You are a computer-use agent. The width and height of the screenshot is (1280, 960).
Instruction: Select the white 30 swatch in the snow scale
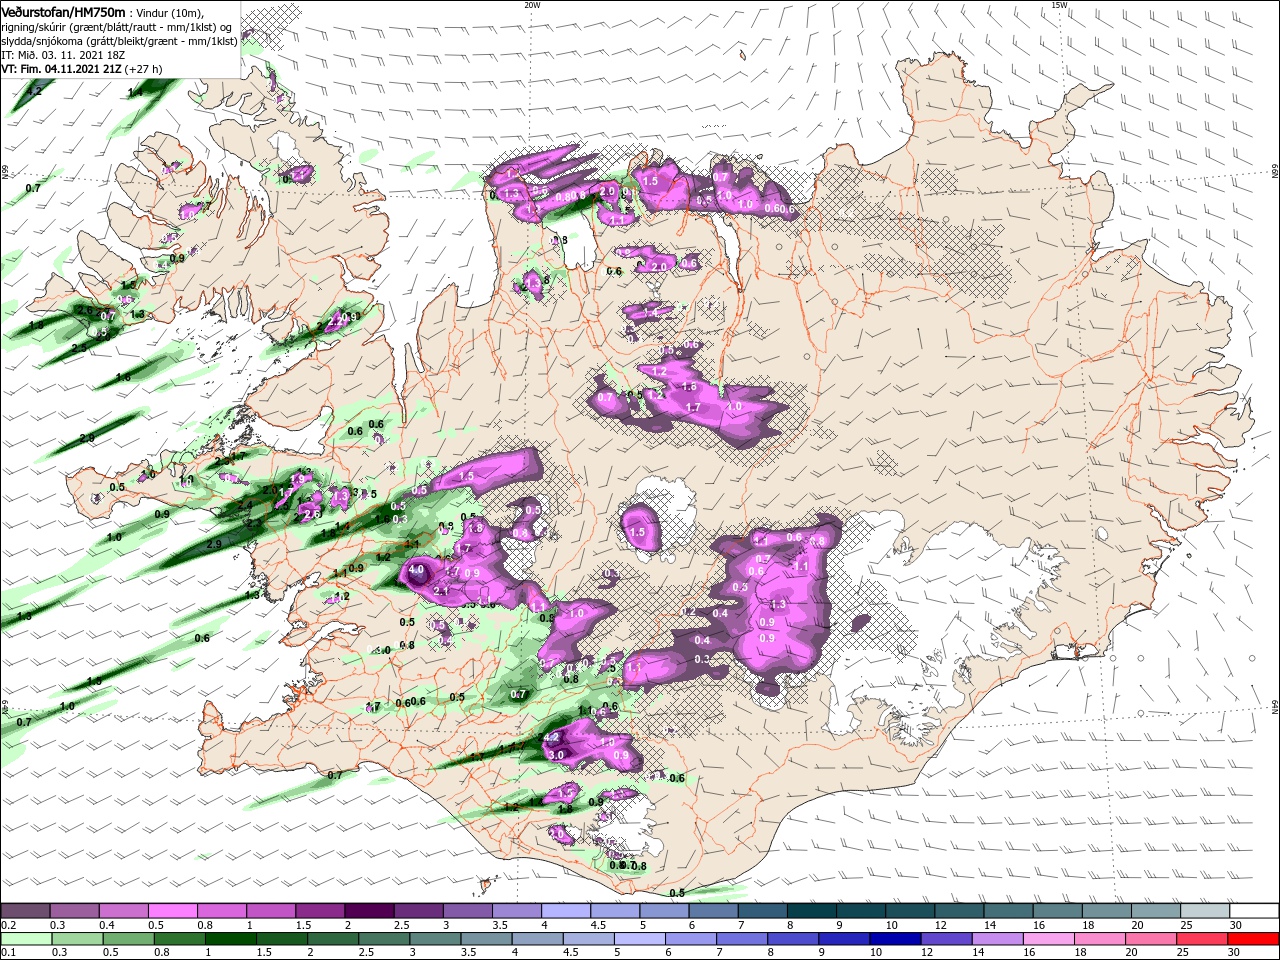[x=1255, y=910]
